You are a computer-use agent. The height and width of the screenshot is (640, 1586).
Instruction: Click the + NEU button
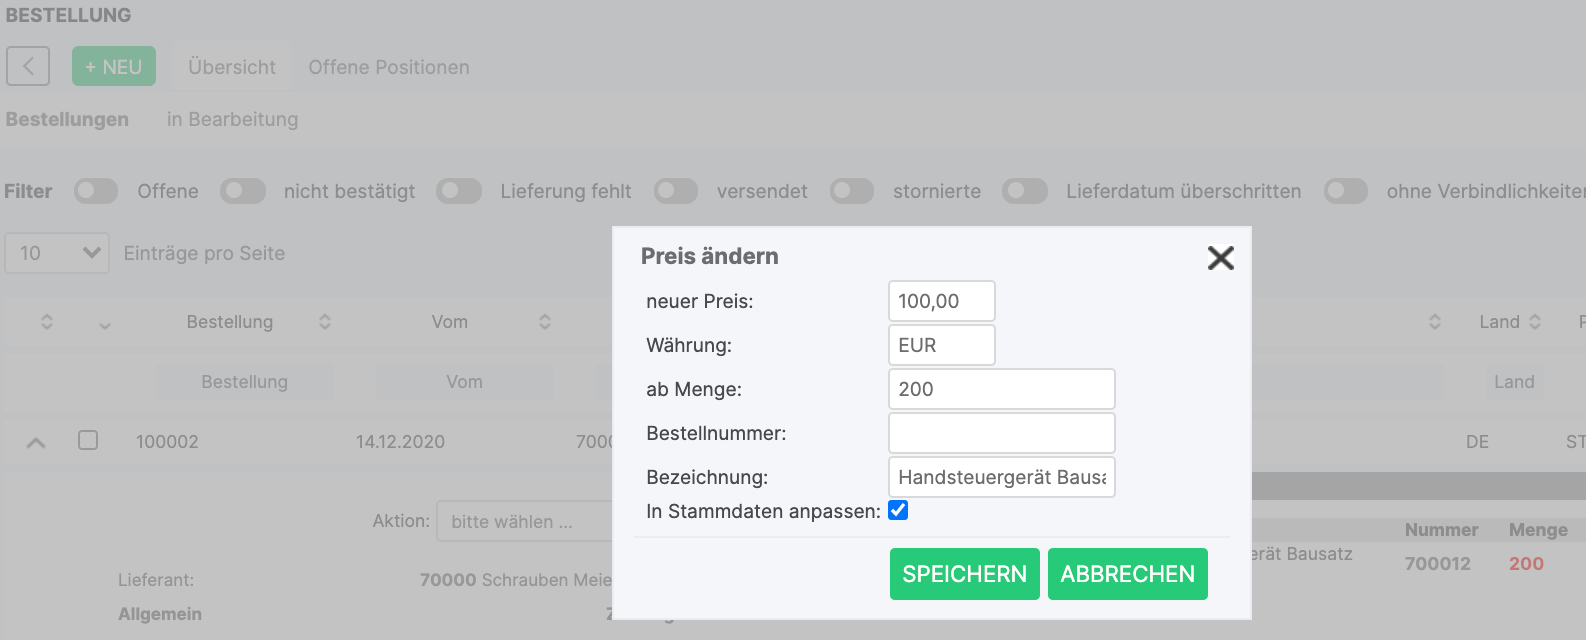tap(114, 67)
